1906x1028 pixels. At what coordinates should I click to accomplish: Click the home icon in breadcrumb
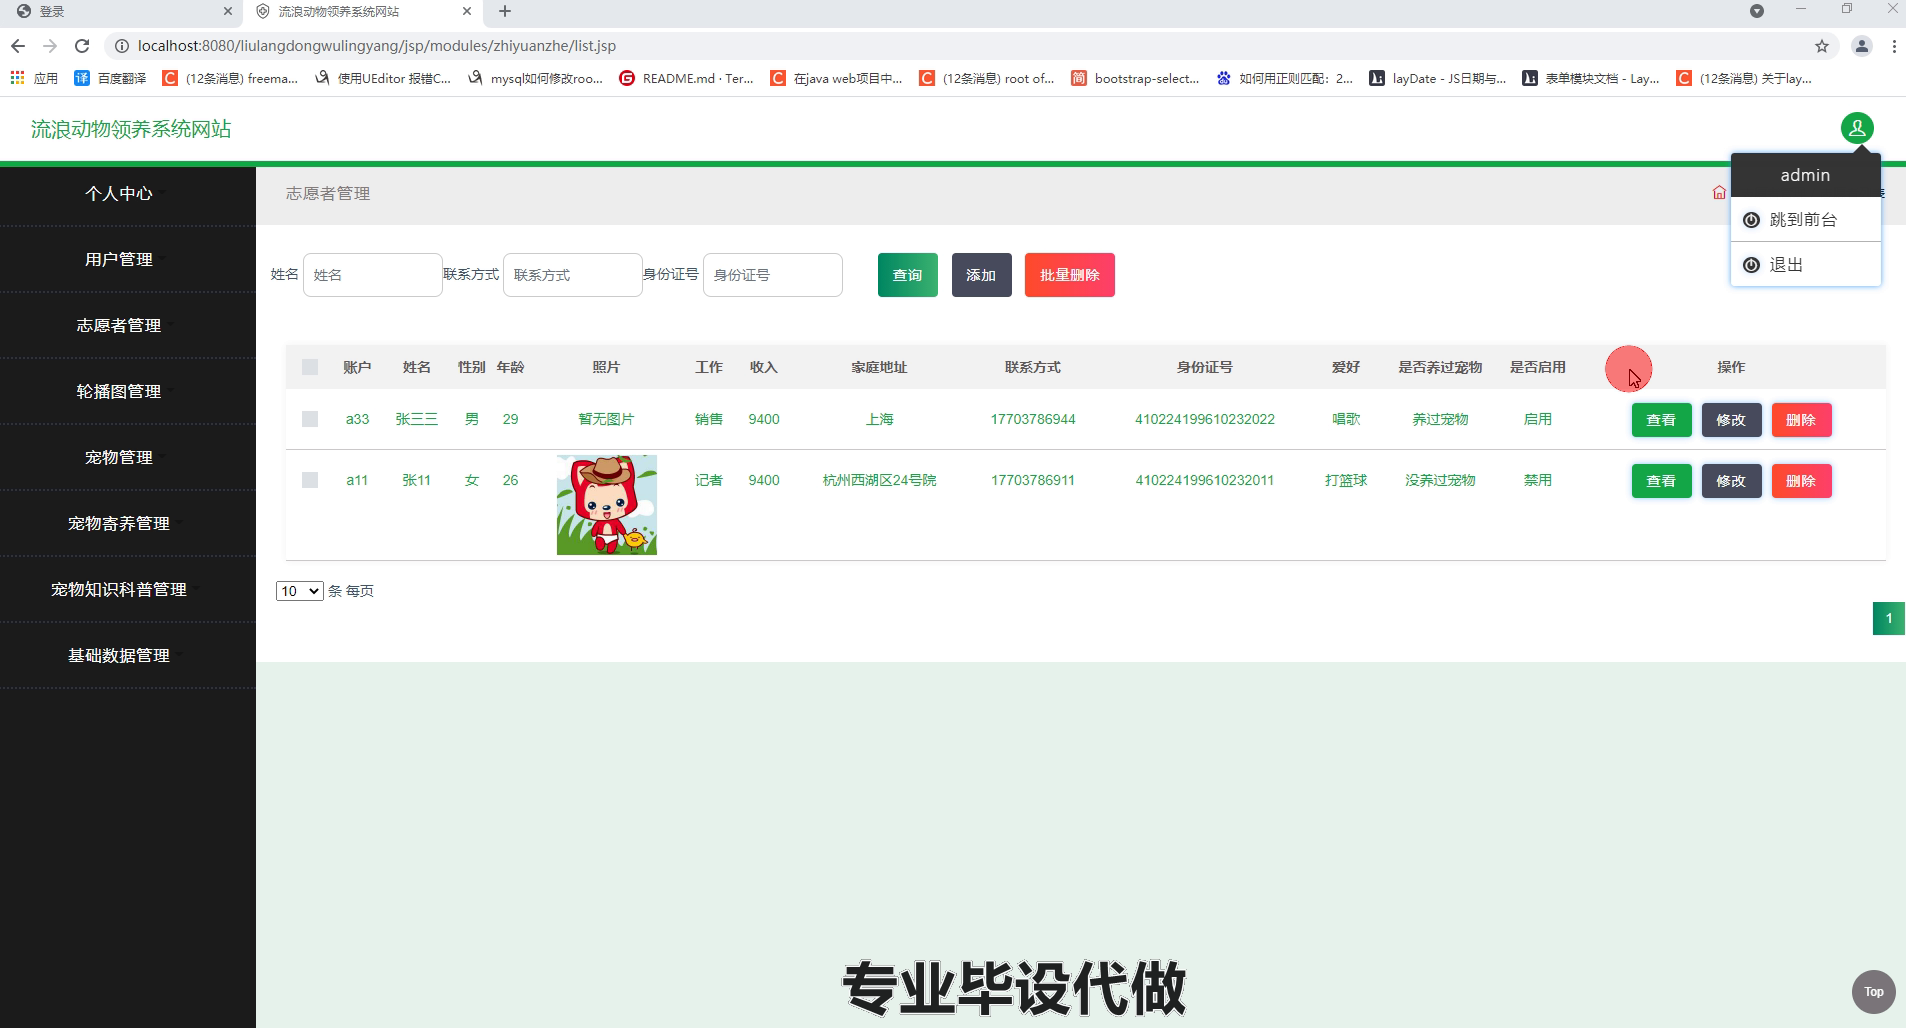[1719, 192]
